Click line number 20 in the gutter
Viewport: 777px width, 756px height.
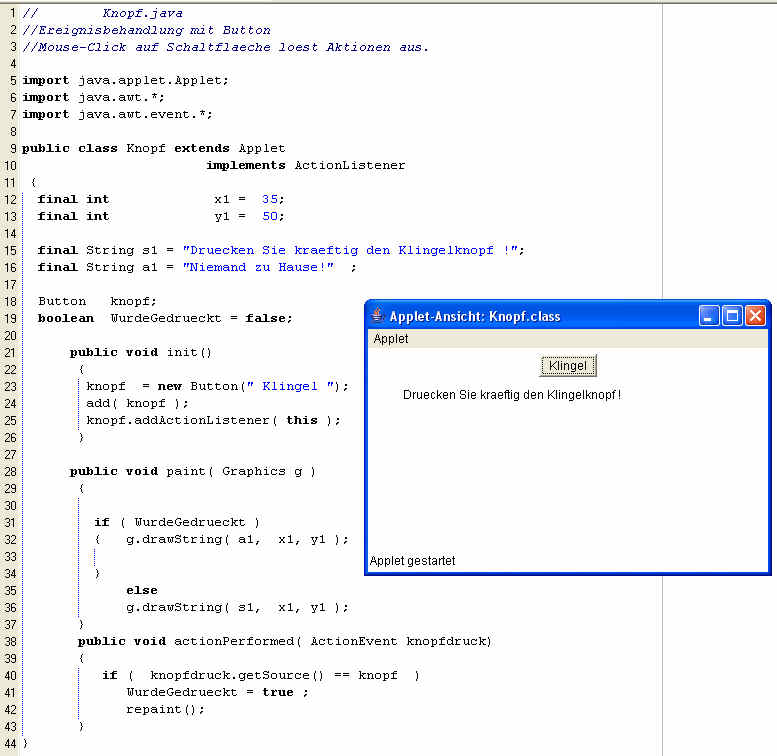point(10,335)
